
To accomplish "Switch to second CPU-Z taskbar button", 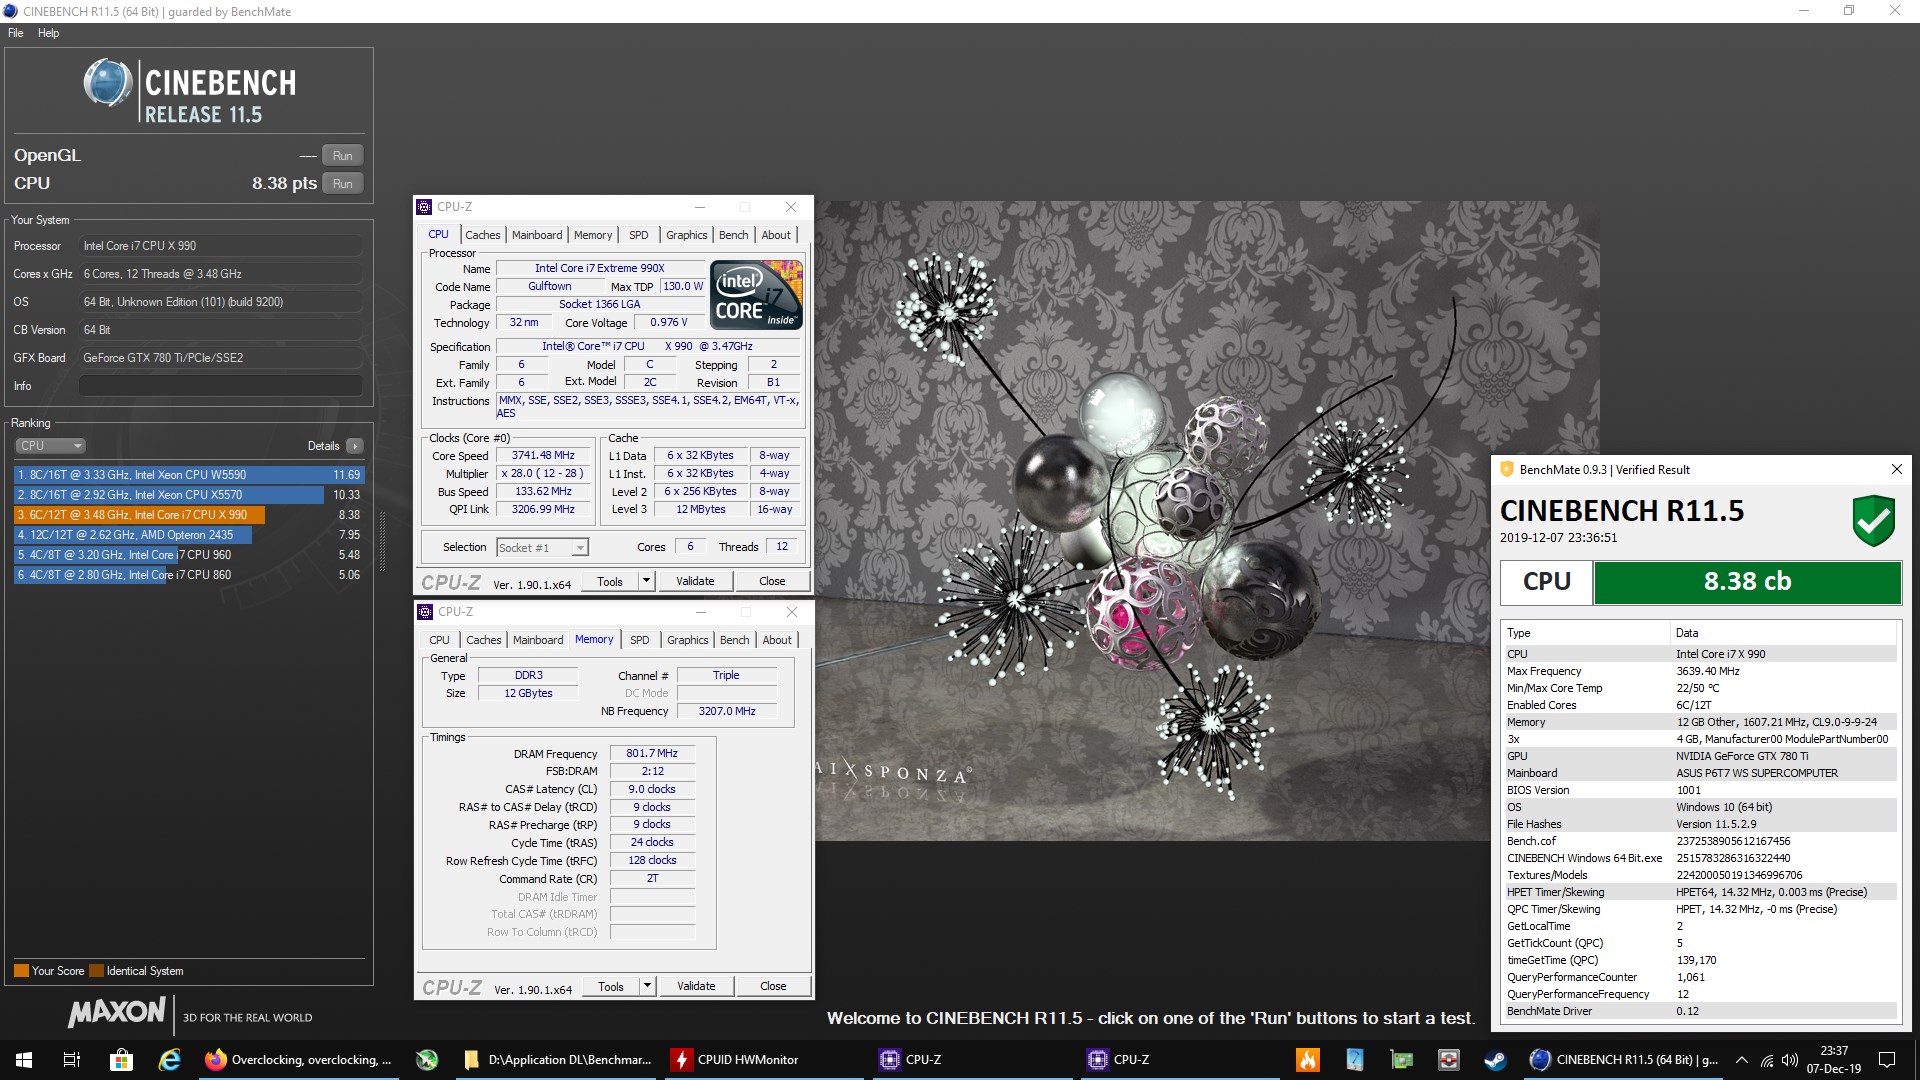I will [1178, 1060].
